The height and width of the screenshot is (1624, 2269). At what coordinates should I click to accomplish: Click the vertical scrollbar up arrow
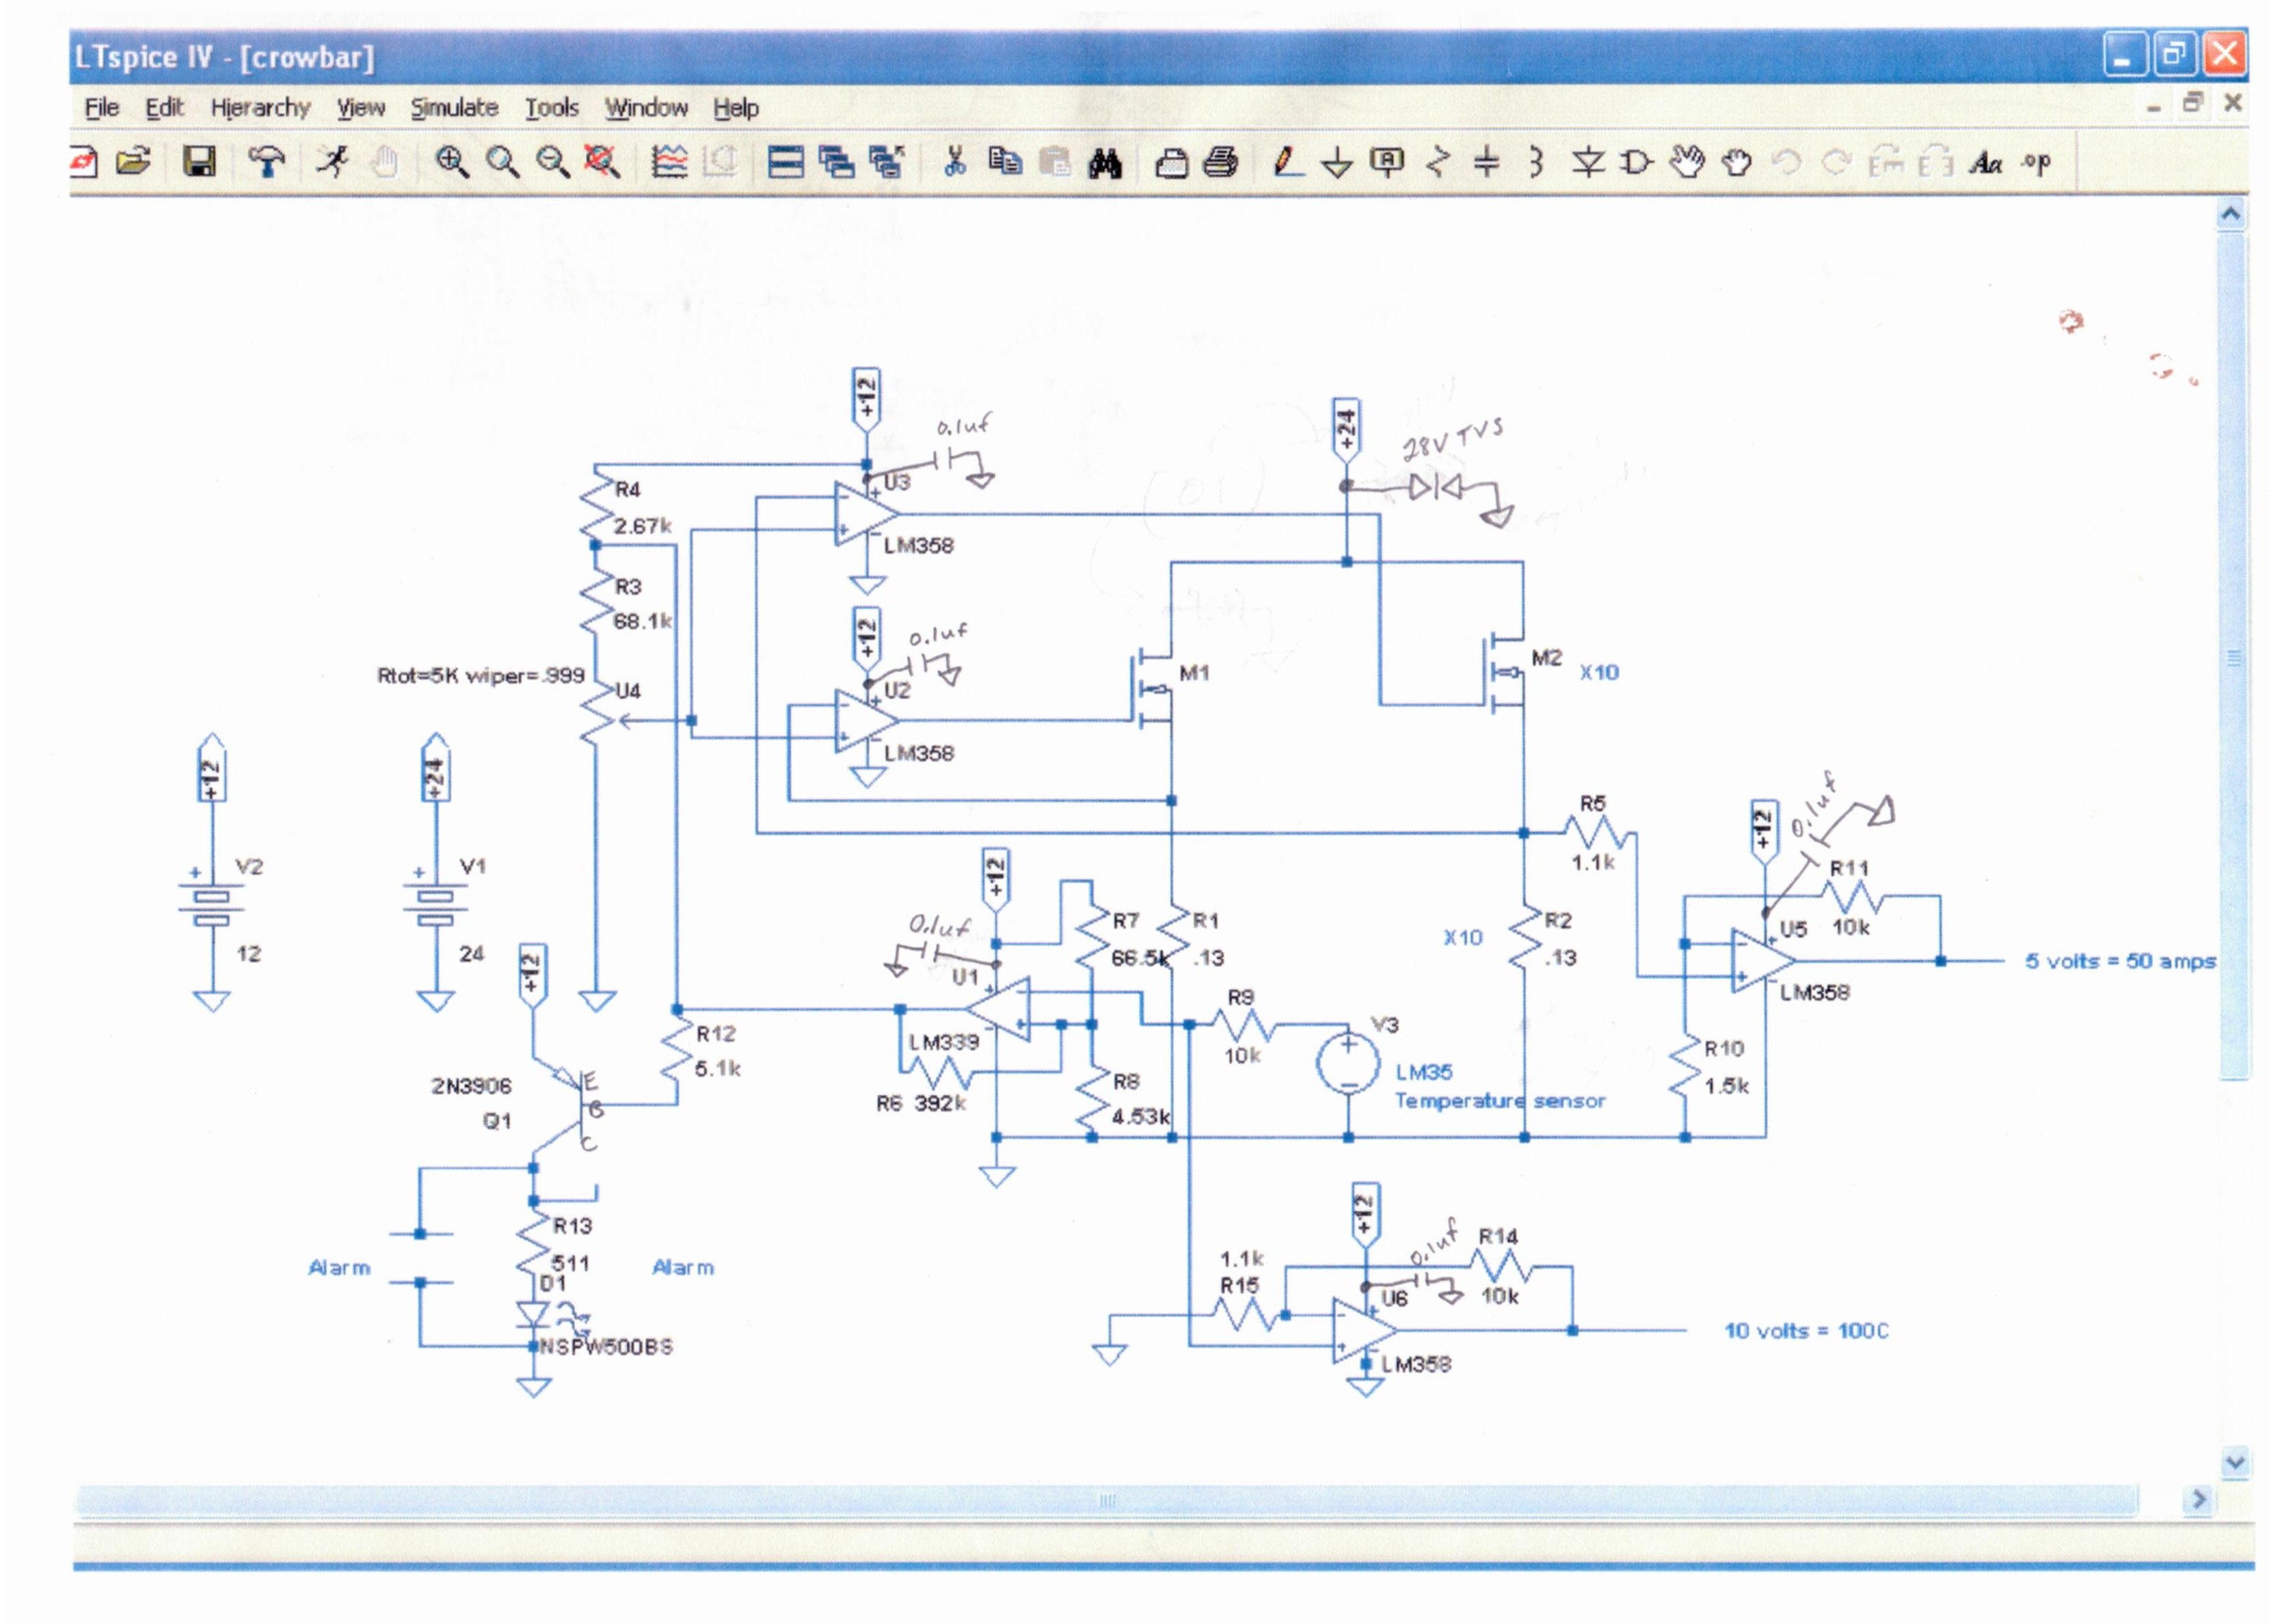2230,214
